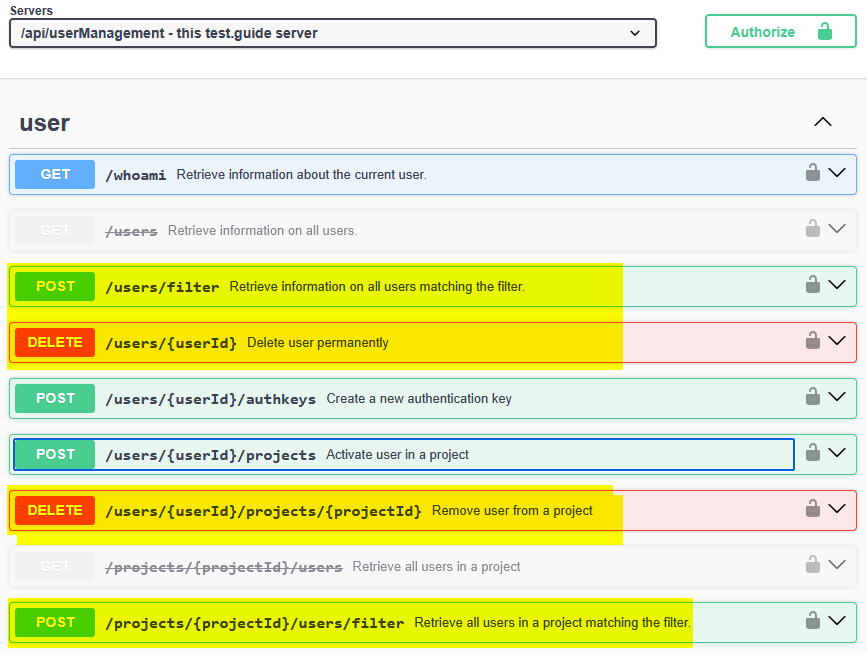Screen dimensions: 867x653
Task: Click 'Retrieve information about the current user.' text
Action: 301,175
